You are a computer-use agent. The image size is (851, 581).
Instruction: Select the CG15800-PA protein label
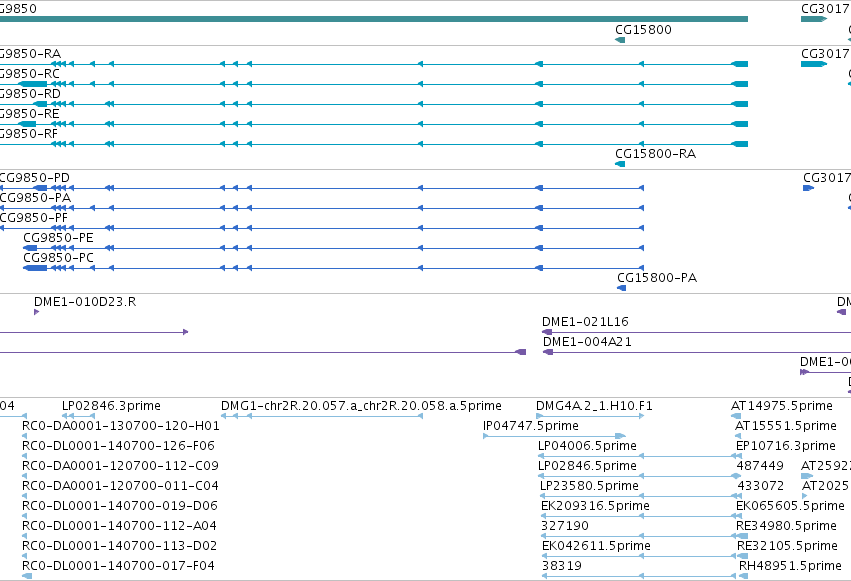coord(657,278)
